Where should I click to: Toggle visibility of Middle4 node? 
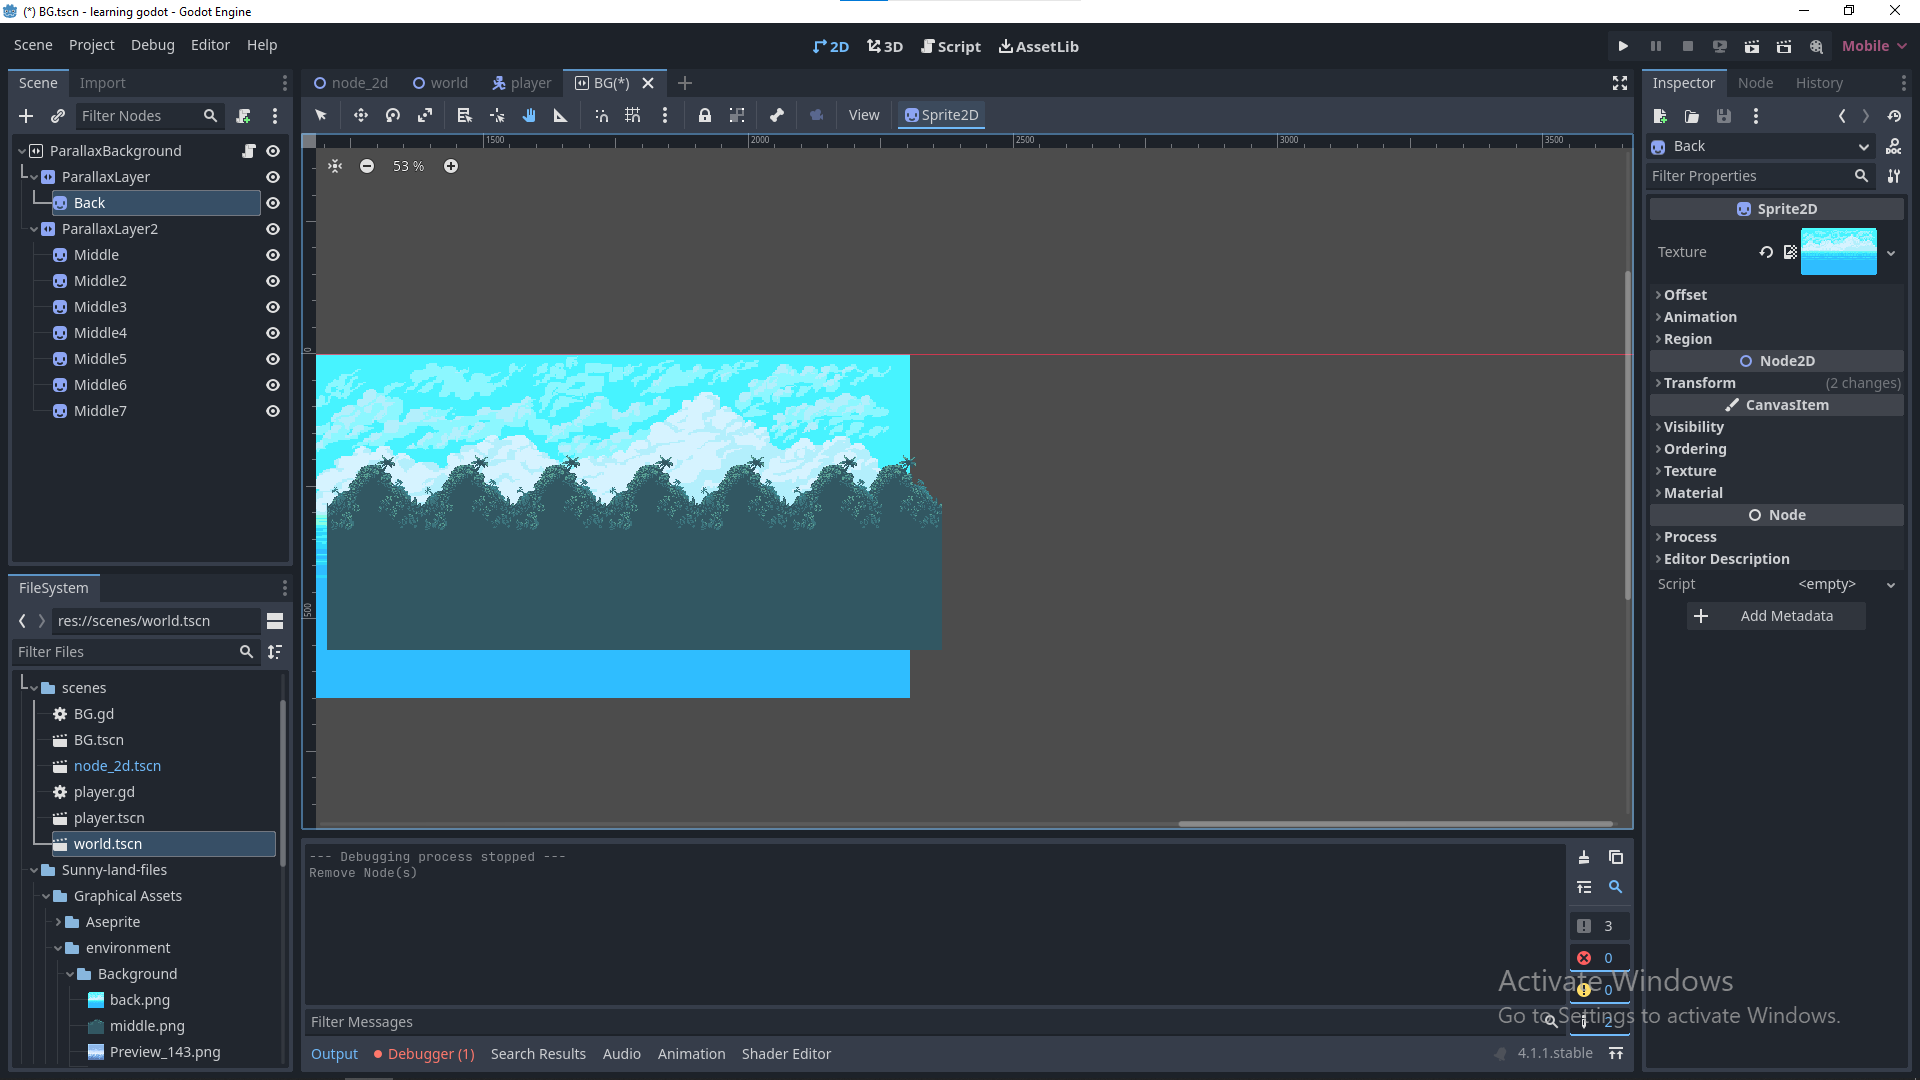[272, 332]
